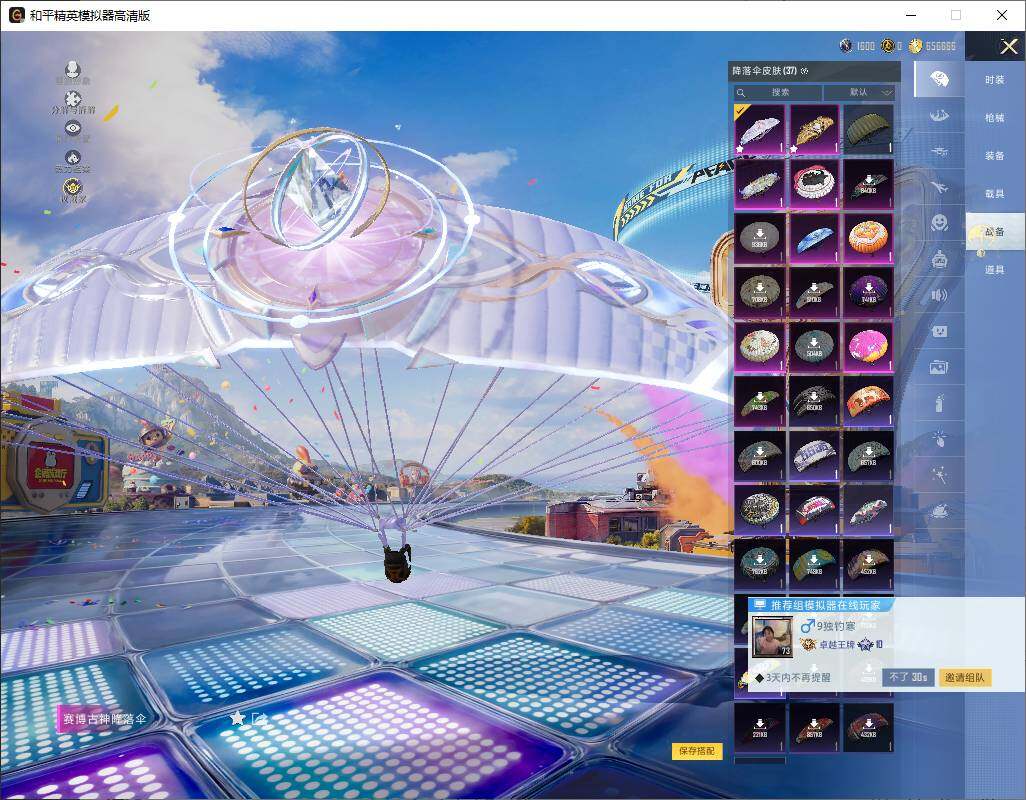Select the 战备 tab
Screen dimensions: 1026x800
pyautogui.click(x=995, y=232)
